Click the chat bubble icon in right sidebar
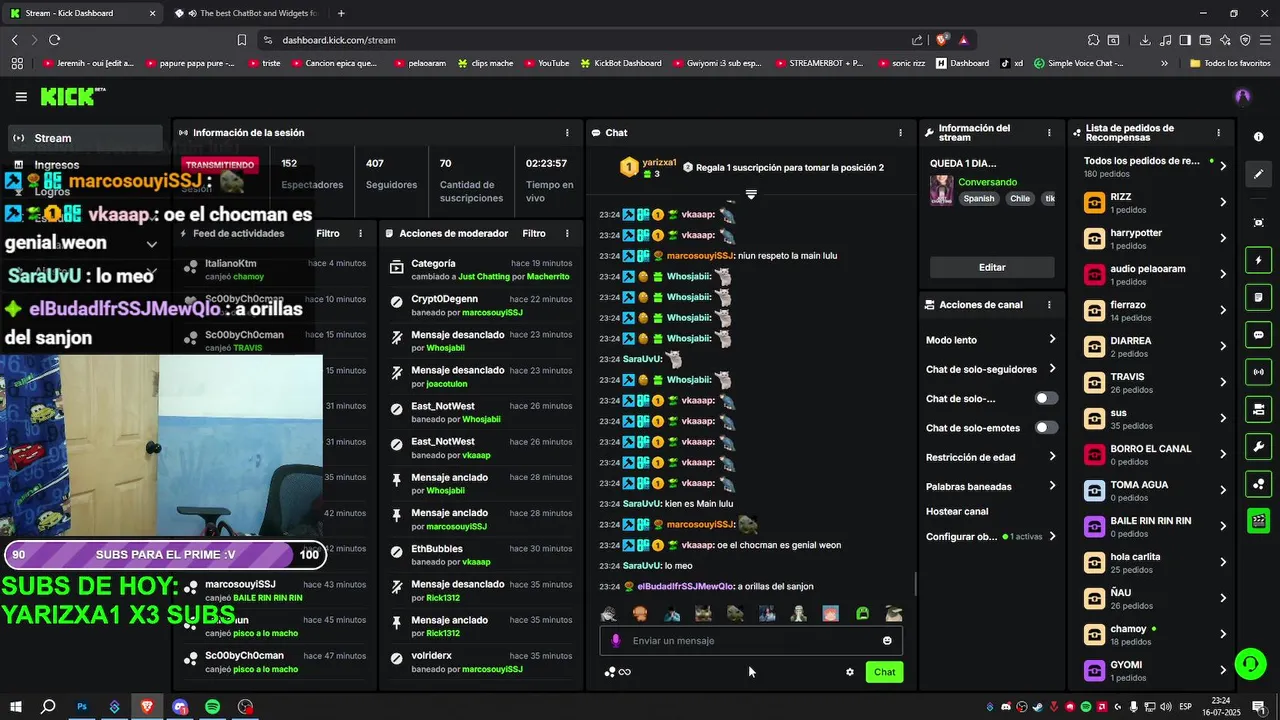Viewport: 1280px width, 720px height. coord(1259,335)
